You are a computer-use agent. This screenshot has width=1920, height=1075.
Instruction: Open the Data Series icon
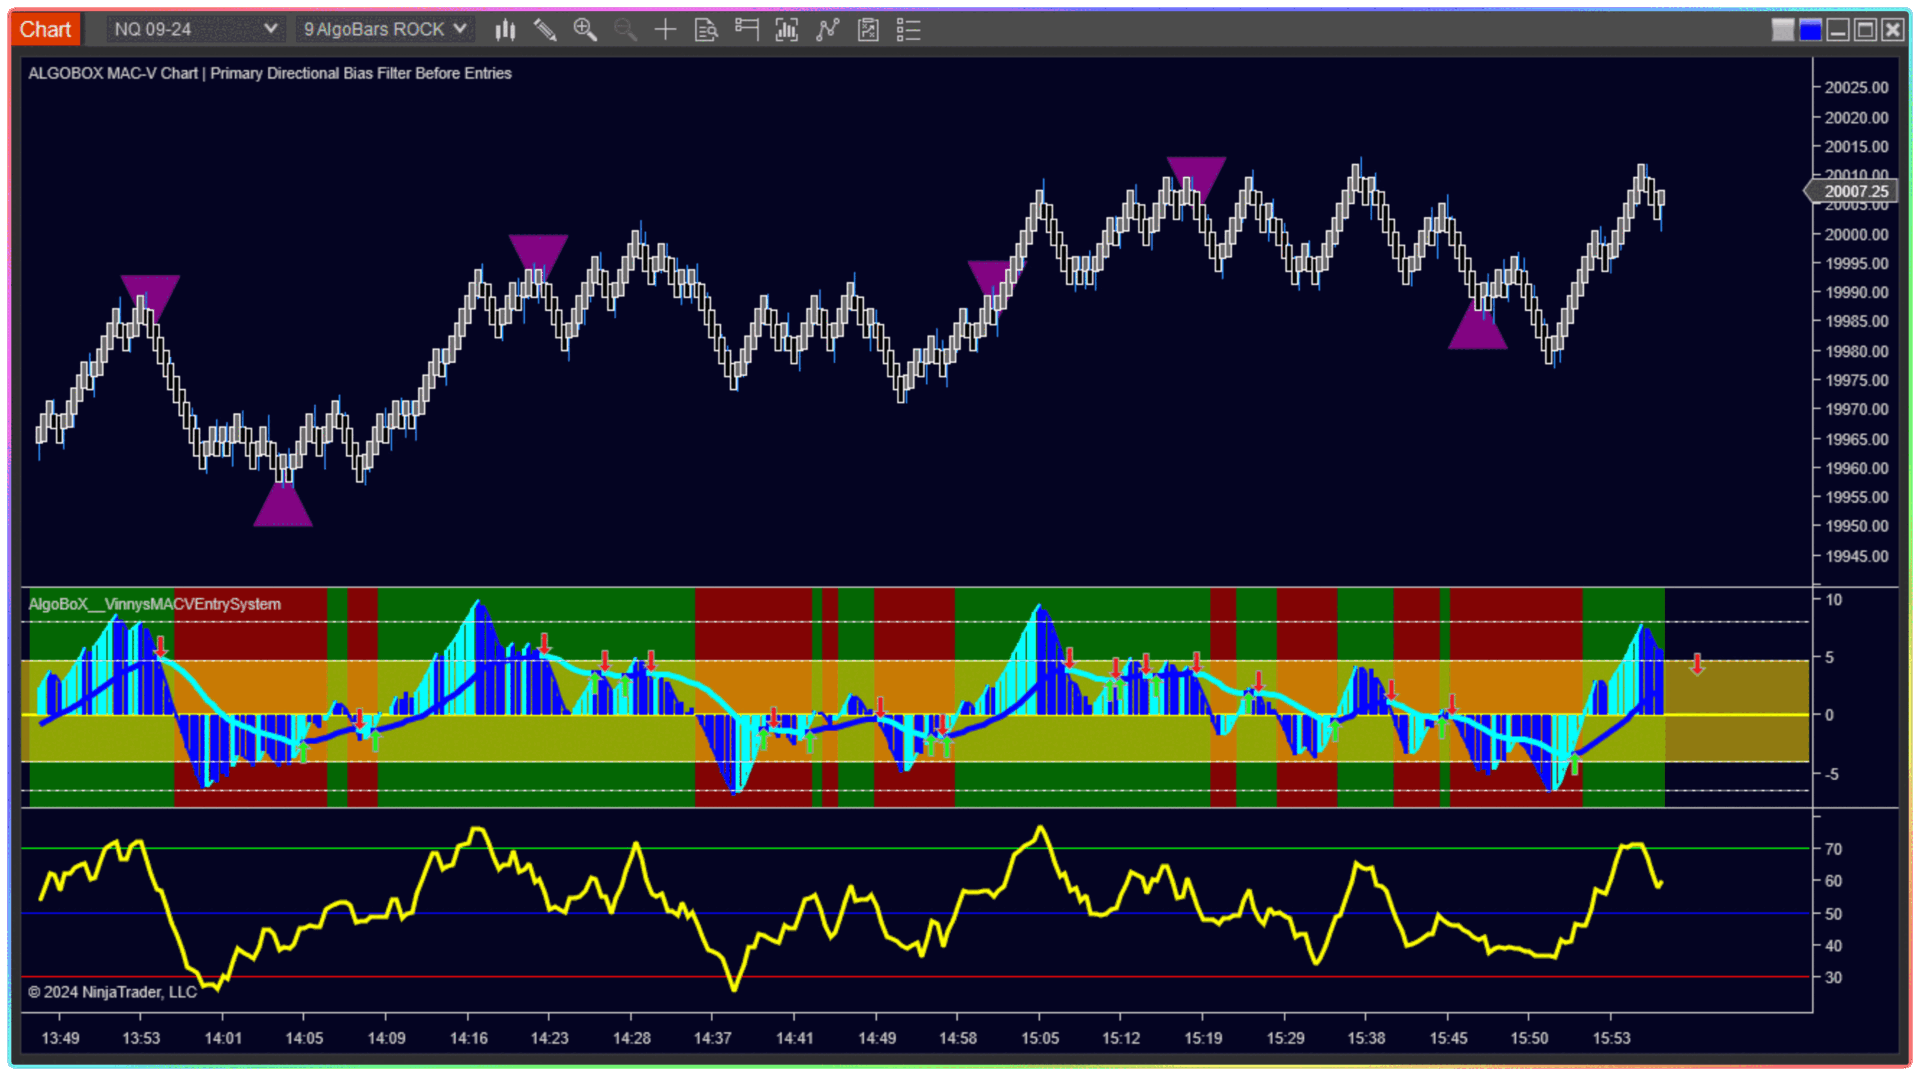click(787, 30)
